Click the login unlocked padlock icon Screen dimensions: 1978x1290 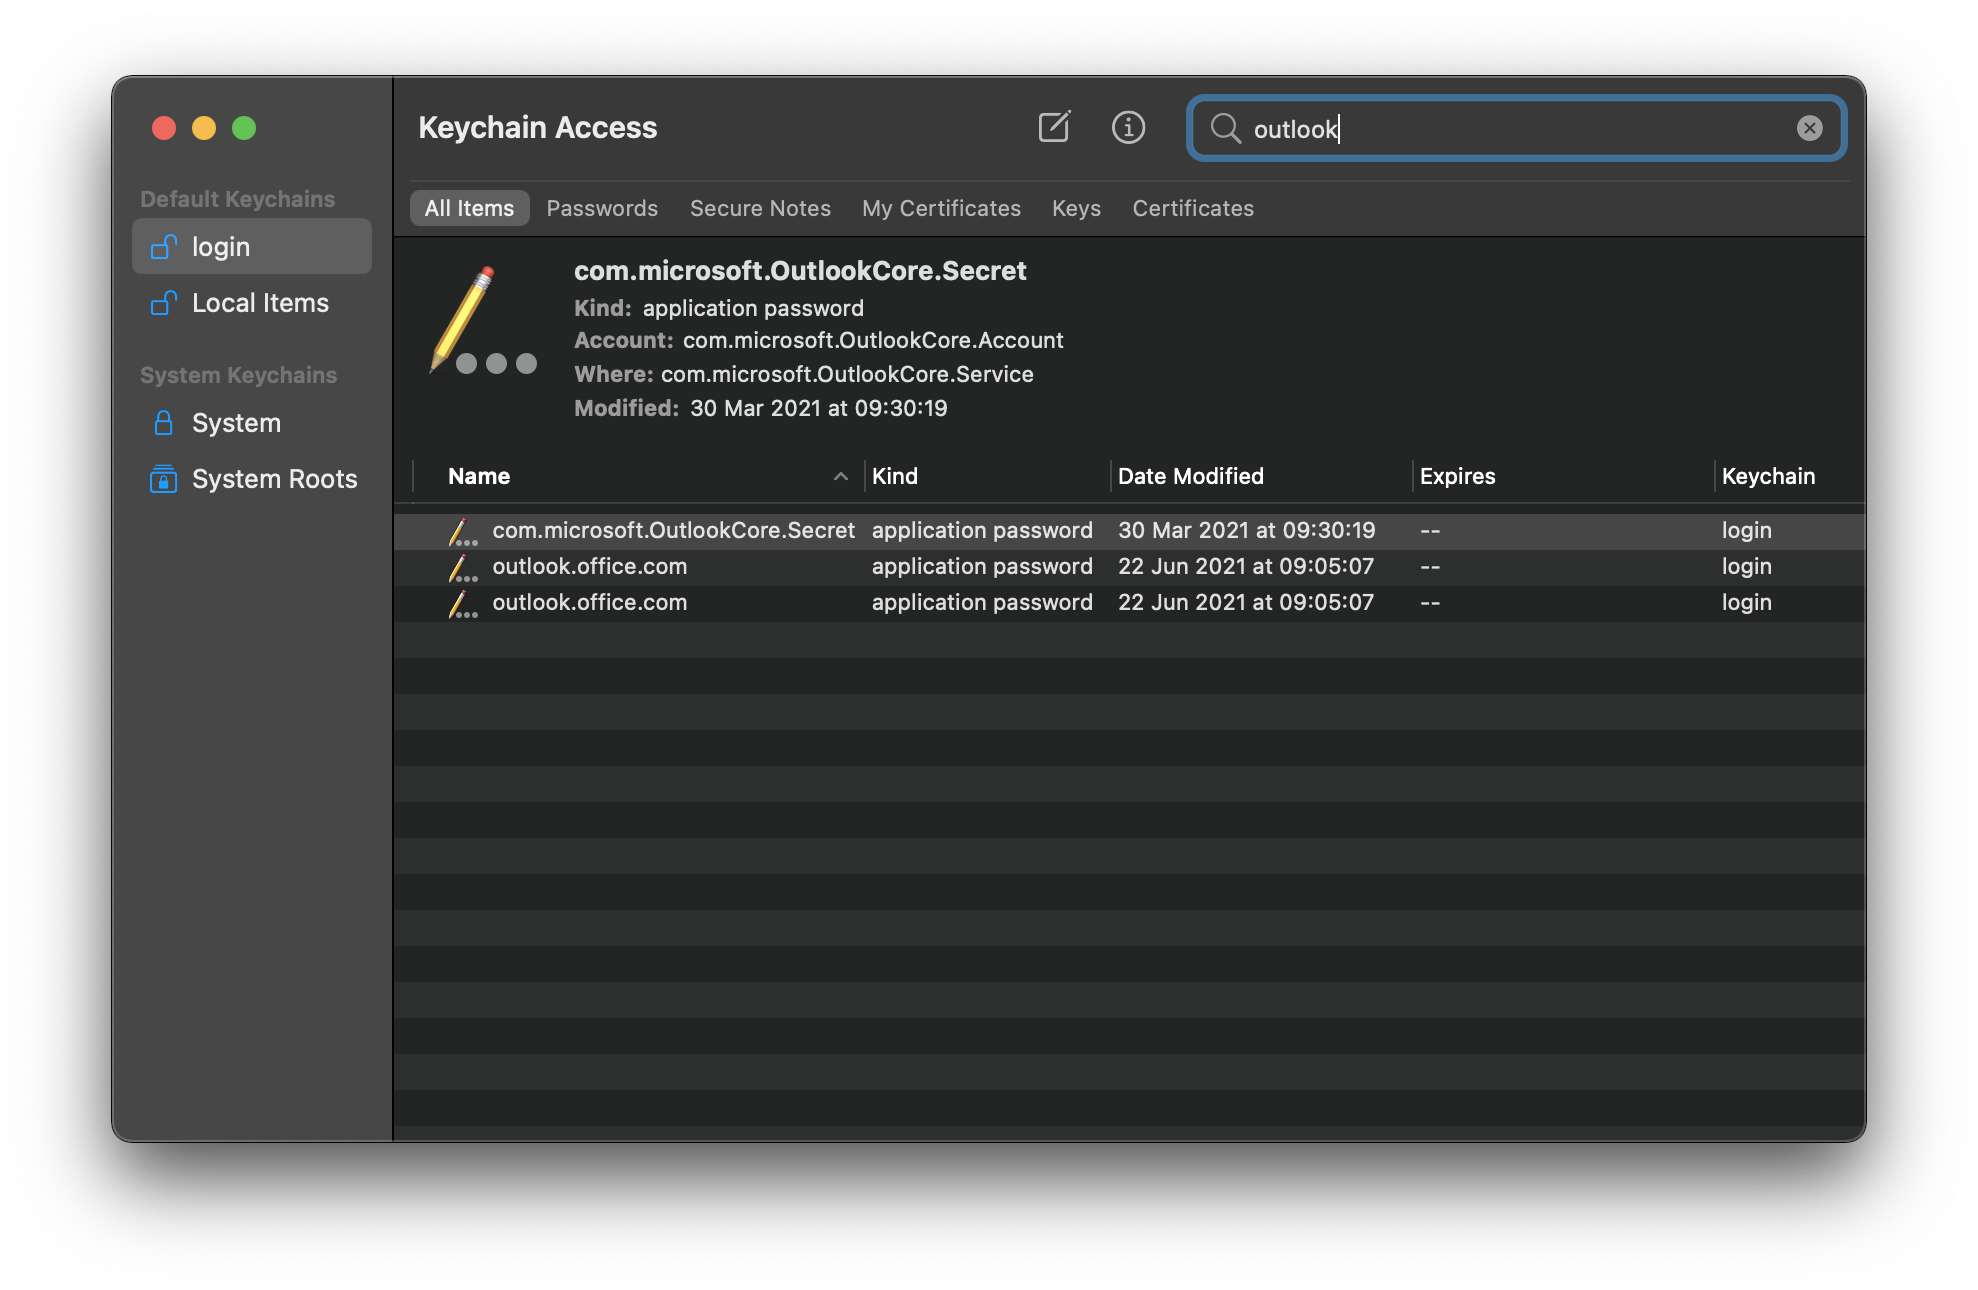click(x=163, y=246)
